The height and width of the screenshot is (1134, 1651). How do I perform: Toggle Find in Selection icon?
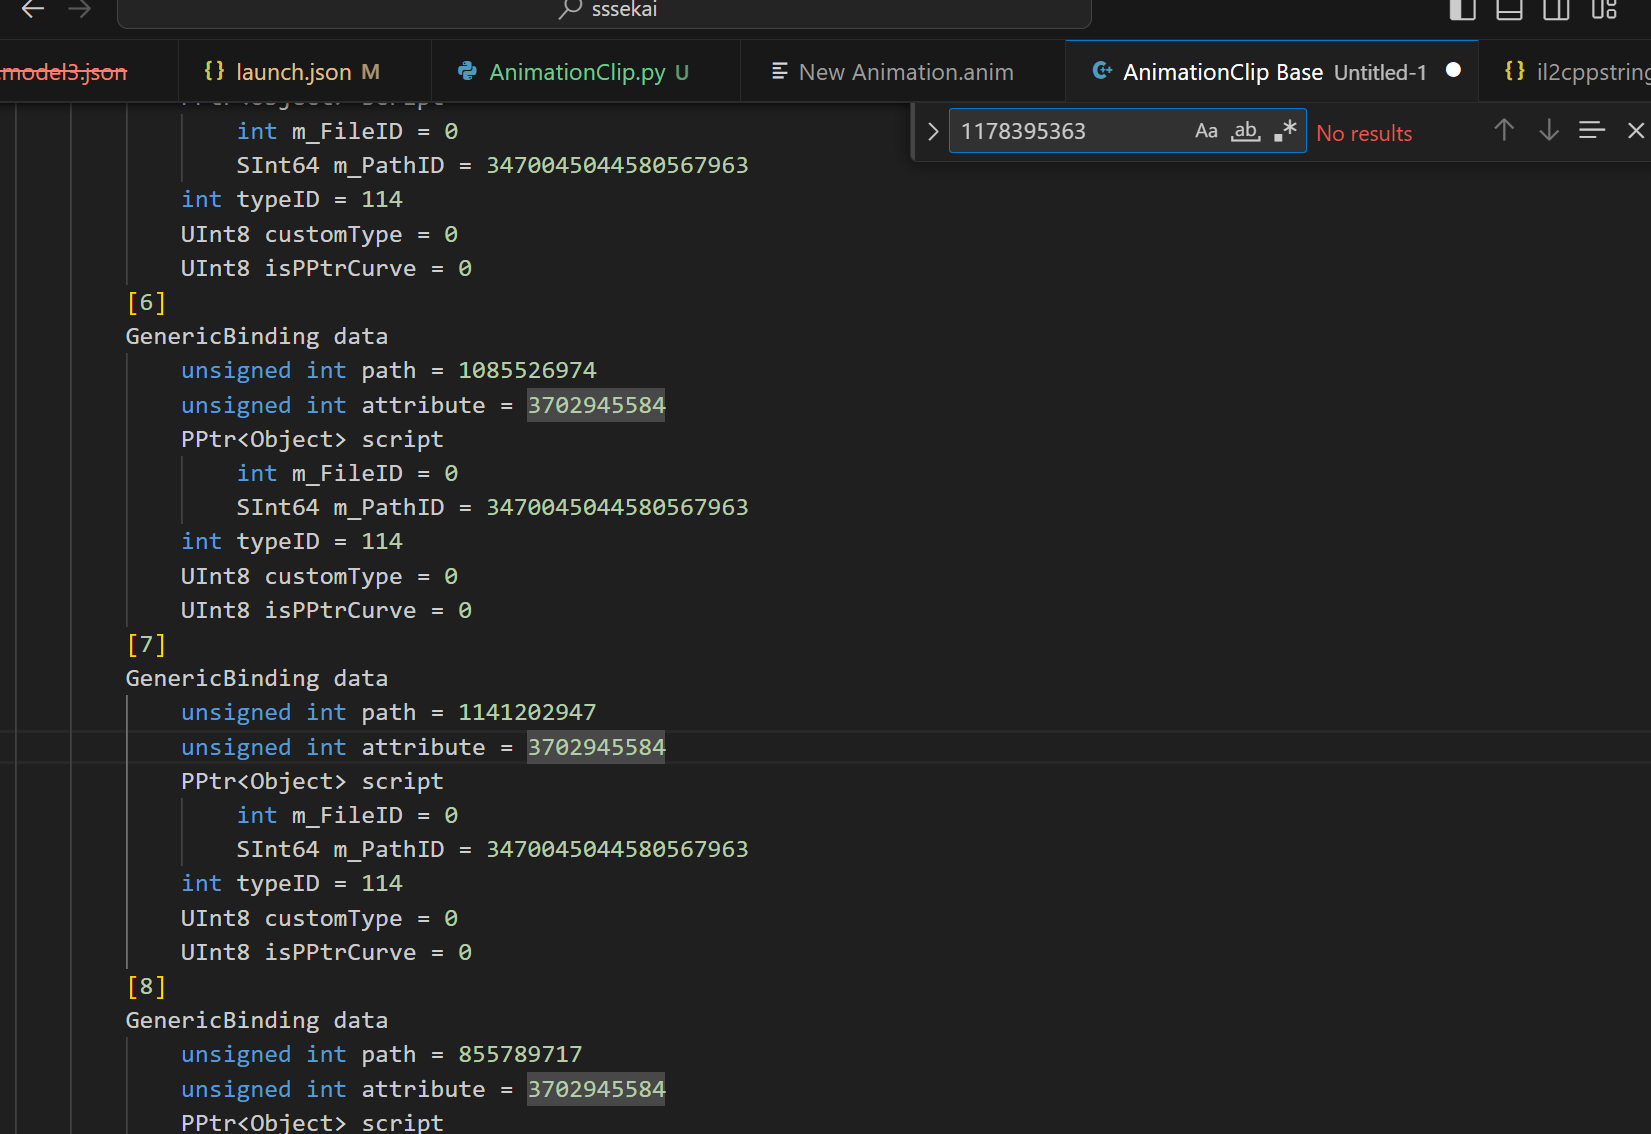1592,130
